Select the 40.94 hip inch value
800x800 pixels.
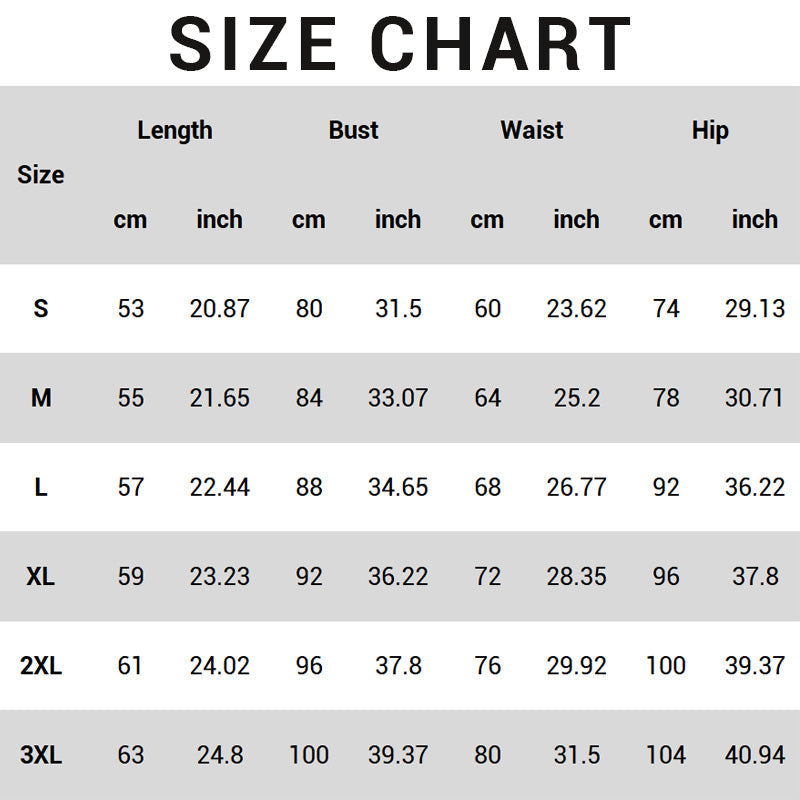click(x=755, y=755)
